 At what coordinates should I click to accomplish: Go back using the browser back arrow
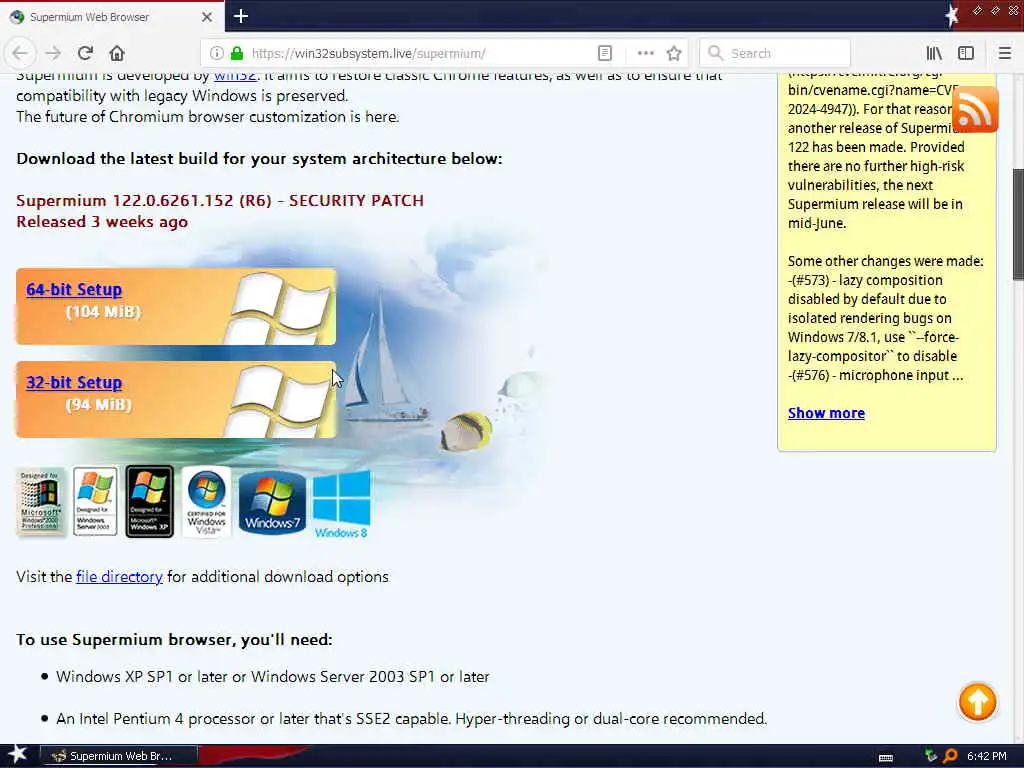20,53
